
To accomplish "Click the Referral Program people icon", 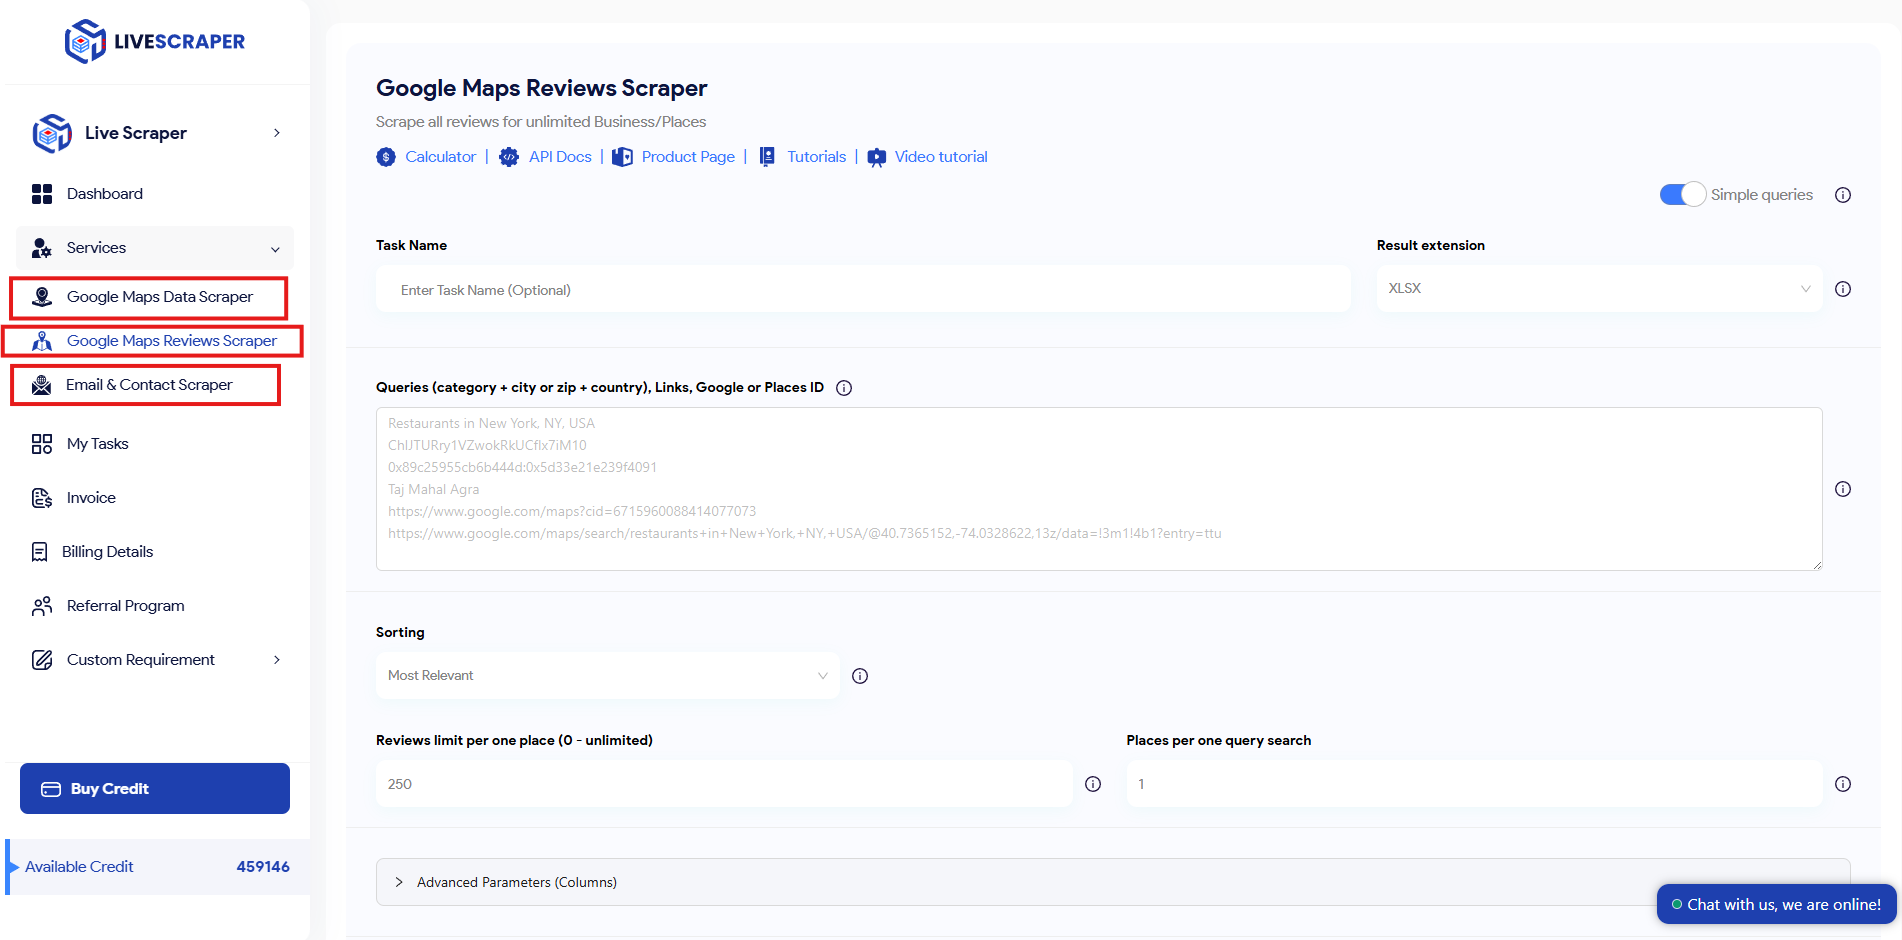I will (x=42, y=606).
